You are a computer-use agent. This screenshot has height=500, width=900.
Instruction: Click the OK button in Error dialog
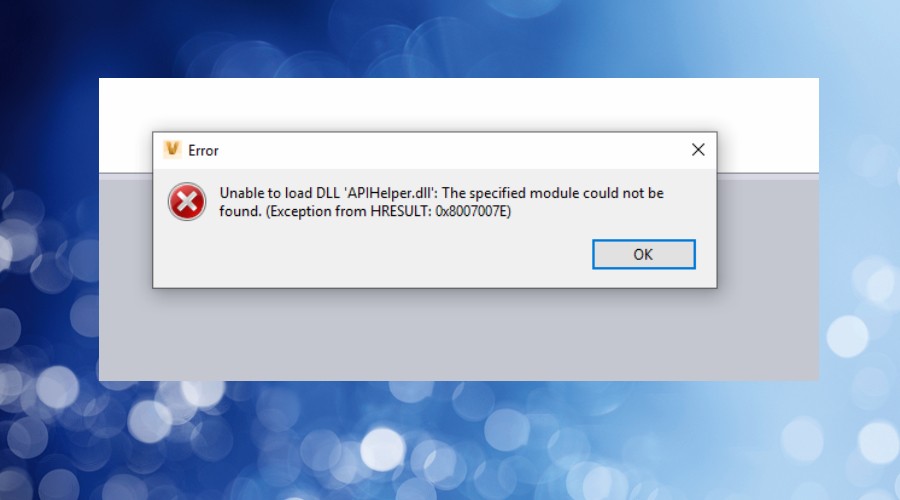643,254
